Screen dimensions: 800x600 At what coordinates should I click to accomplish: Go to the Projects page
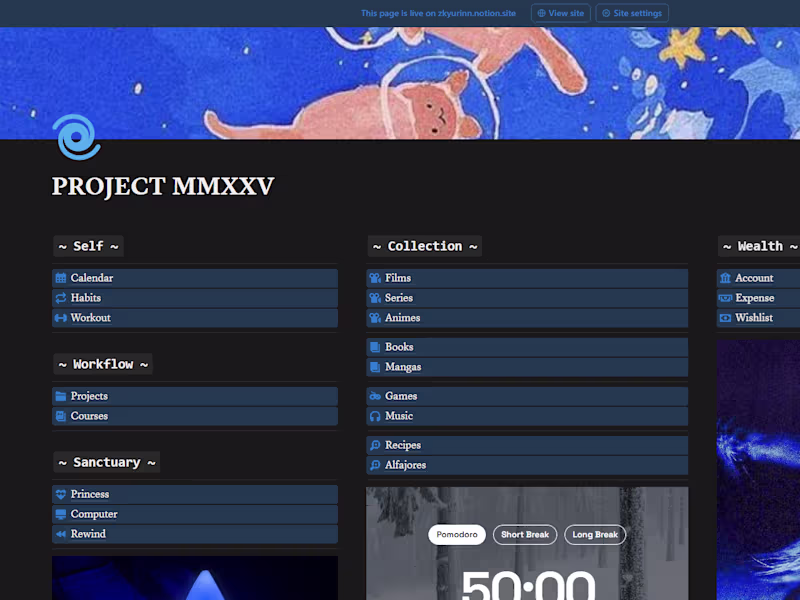(195, 396)
